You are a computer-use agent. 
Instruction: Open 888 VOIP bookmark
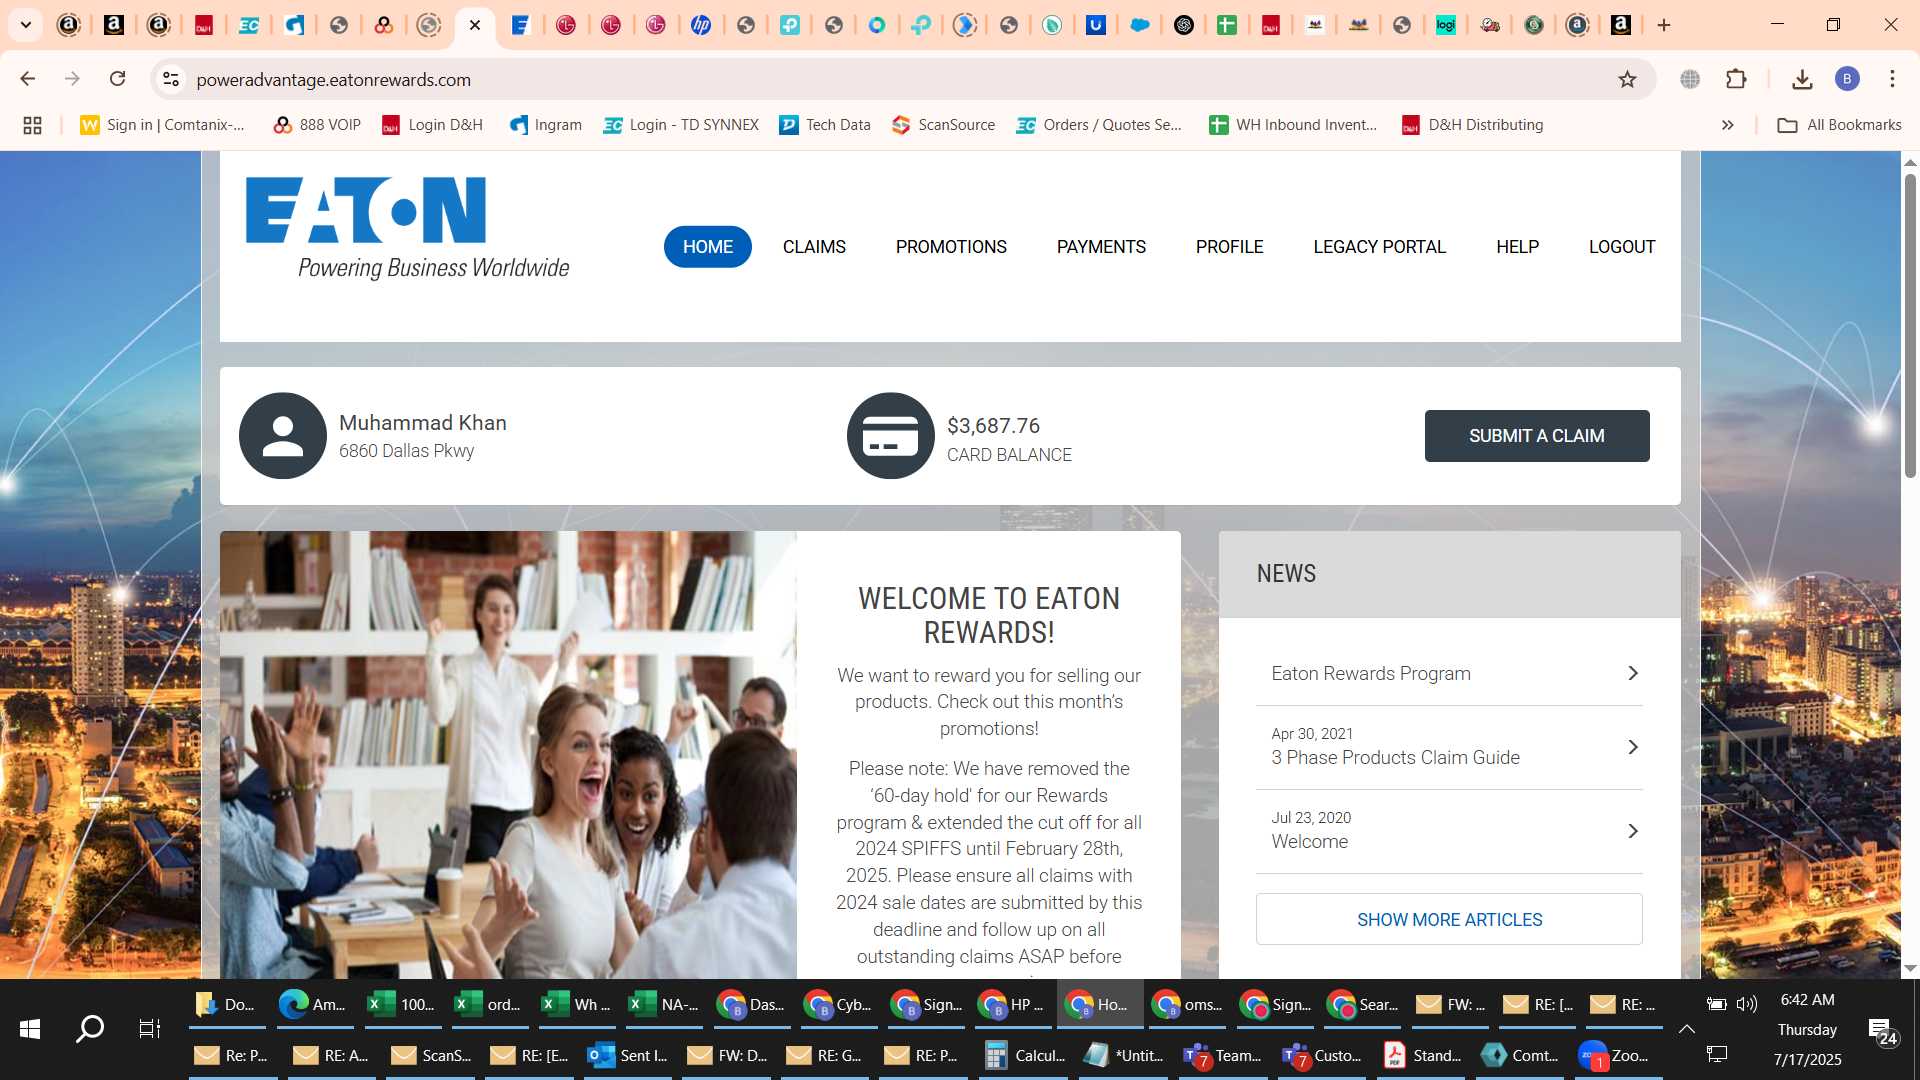(317, 125)
